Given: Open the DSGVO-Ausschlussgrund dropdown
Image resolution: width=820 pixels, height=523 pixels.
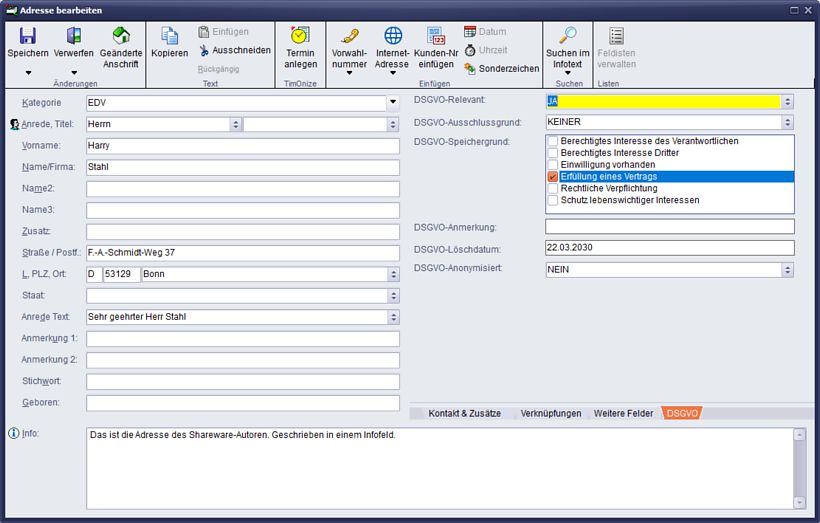Looking at the screenshot, I should [x=787, y=123].
